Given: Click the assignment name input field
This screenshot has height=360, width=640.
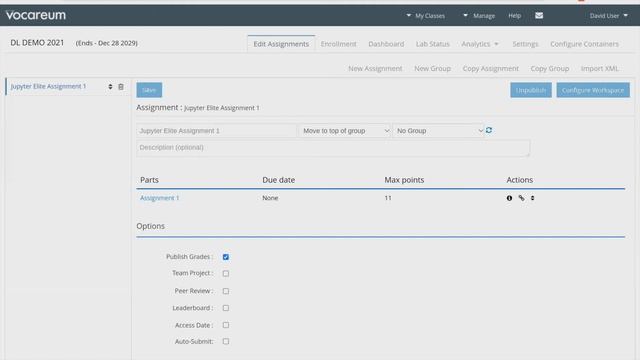Looking at the screenshot, I should (x=217, y=131).
